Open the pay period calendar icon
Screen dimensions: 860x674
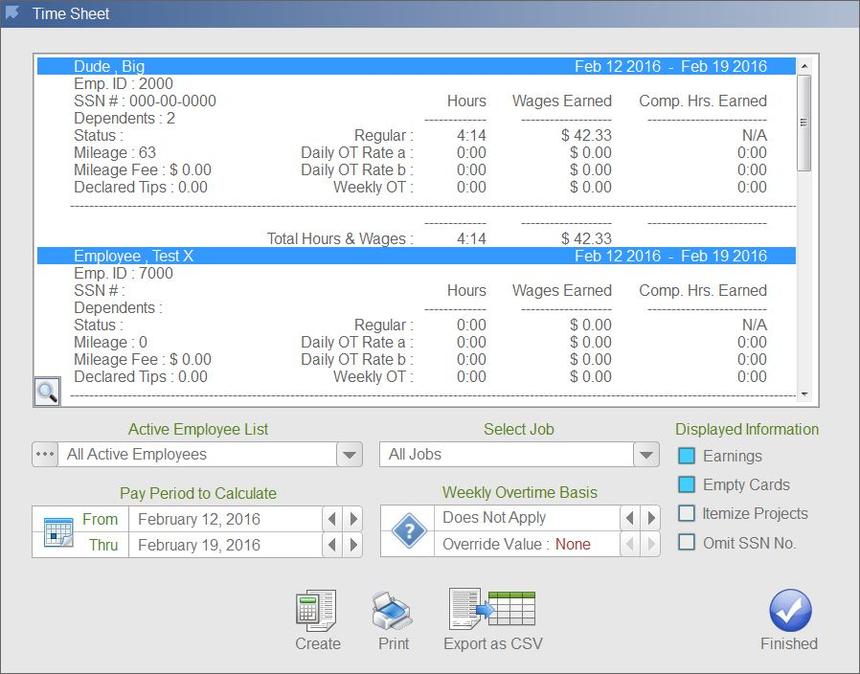point(58,531)
